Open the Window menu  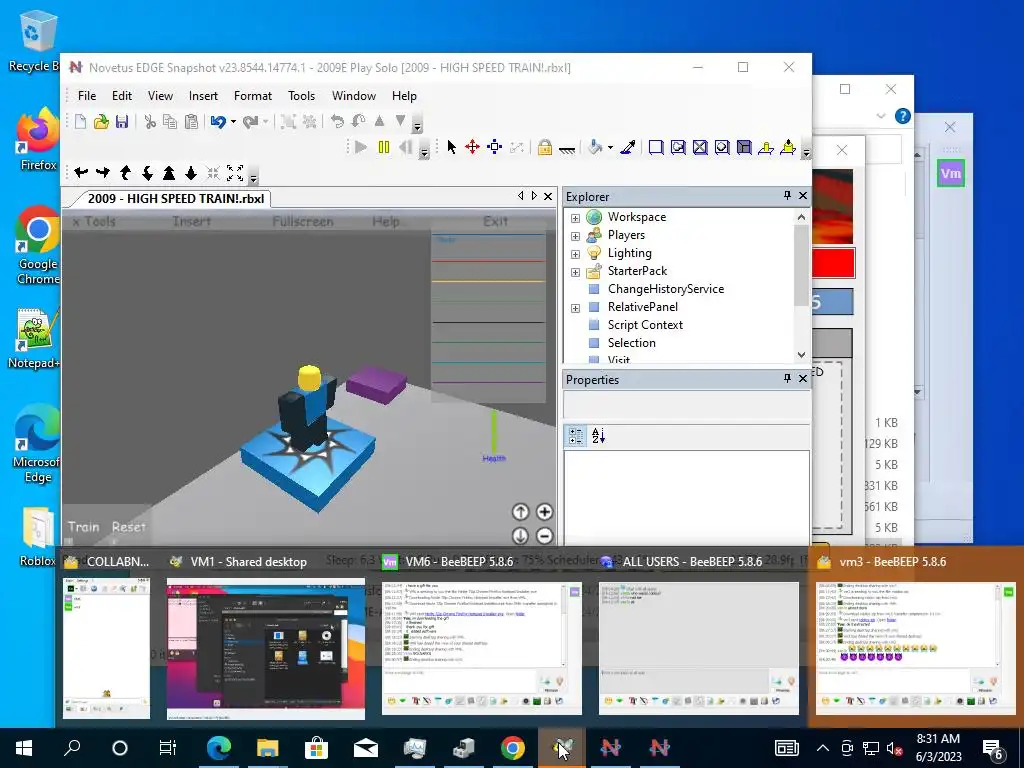pyautogui.click(x=353, y=95)
